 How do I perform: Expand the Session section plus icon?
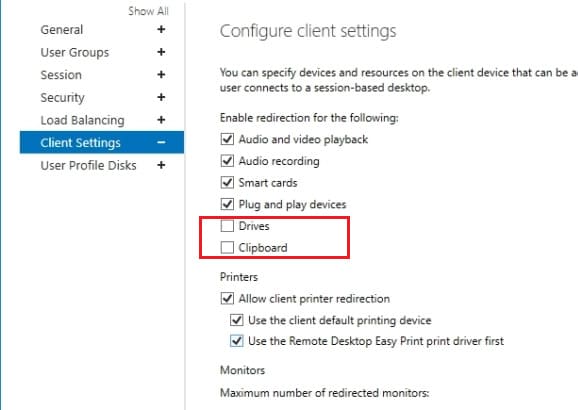coord(161,74)
